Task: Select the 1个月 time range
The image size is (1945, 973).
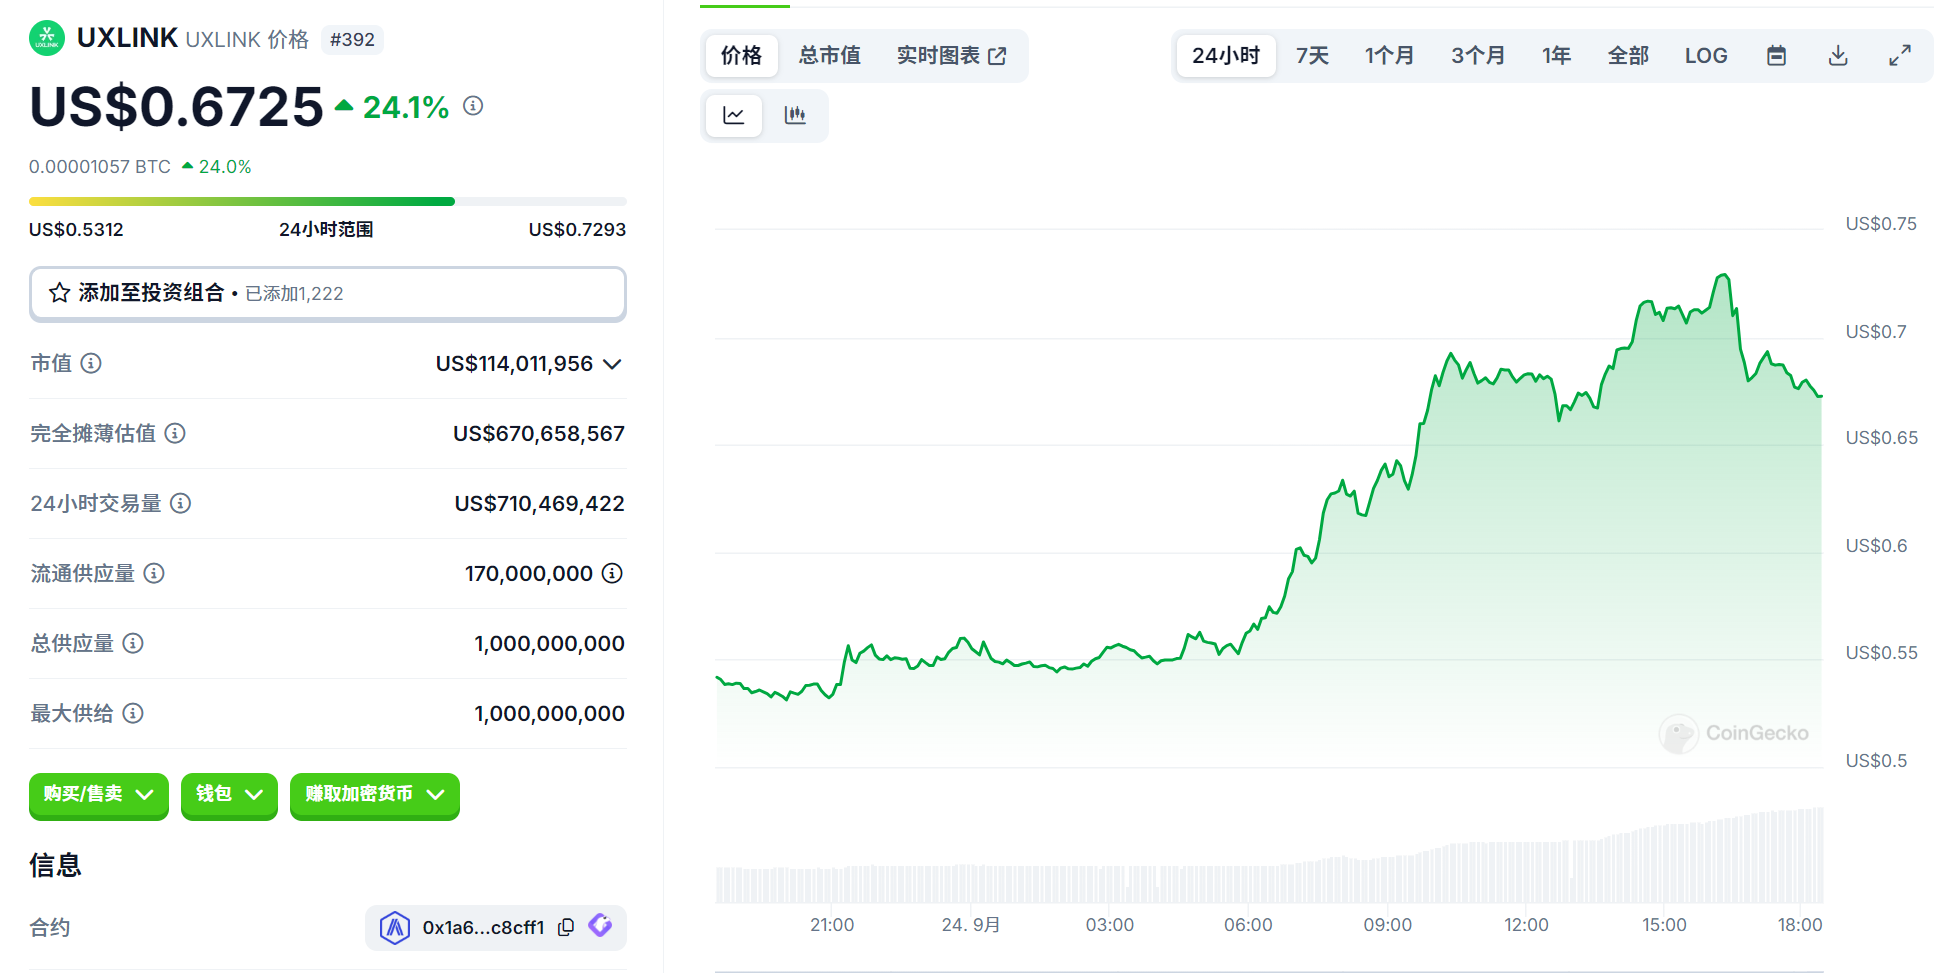Action: [1390, 56]
